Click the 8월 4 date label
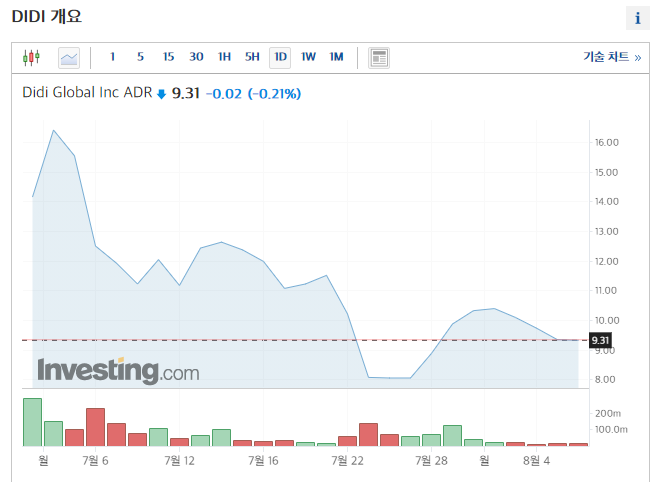This screenshot has height=482, width=651. [536, 460]
